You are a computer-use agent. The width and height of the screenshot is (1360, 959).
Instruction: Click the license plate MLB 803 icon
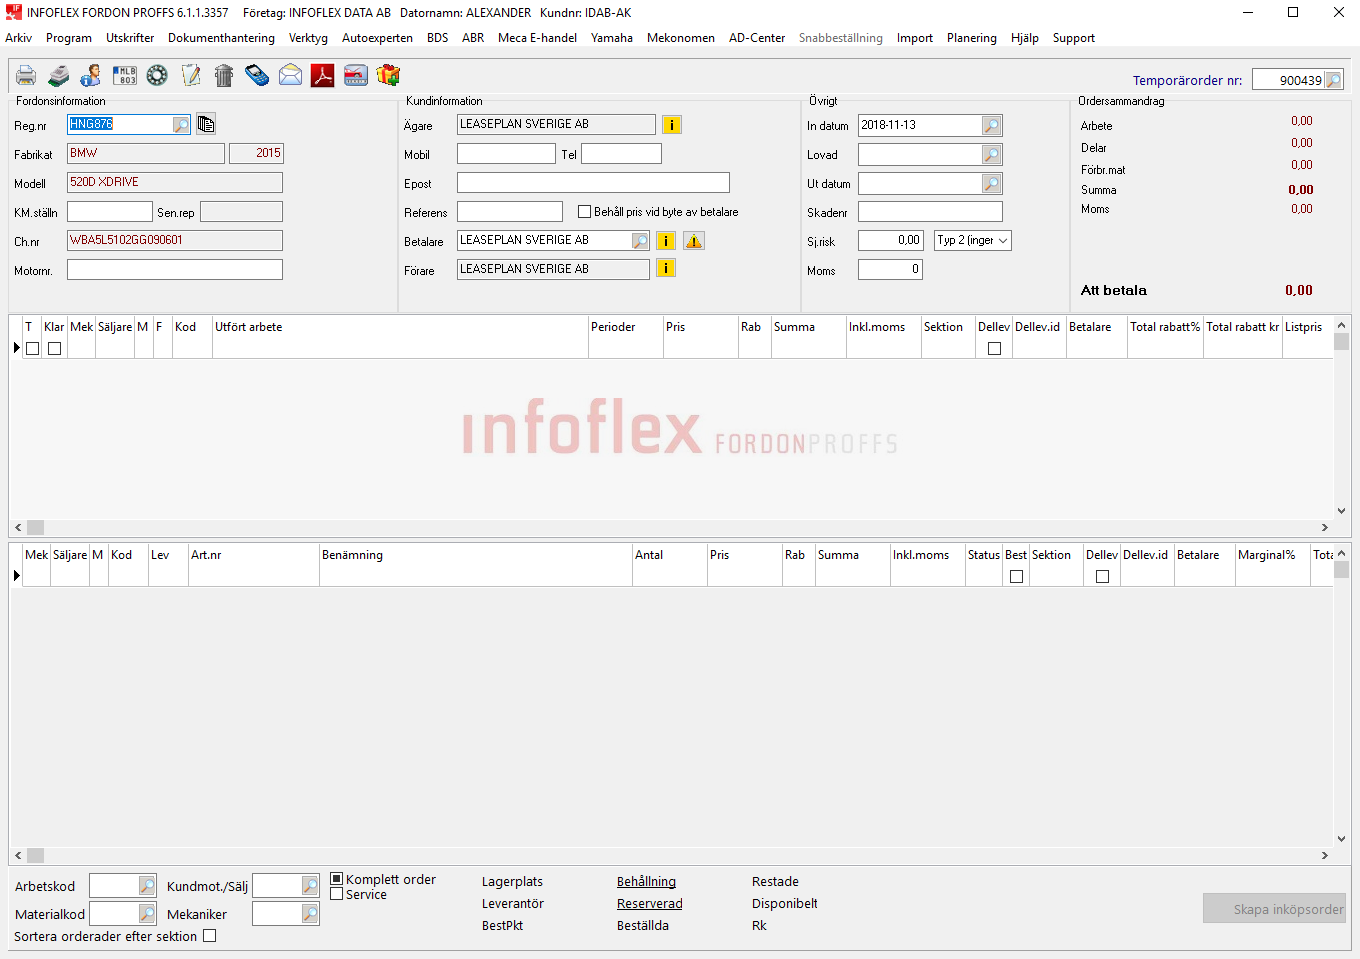click(x=125, y=76)
